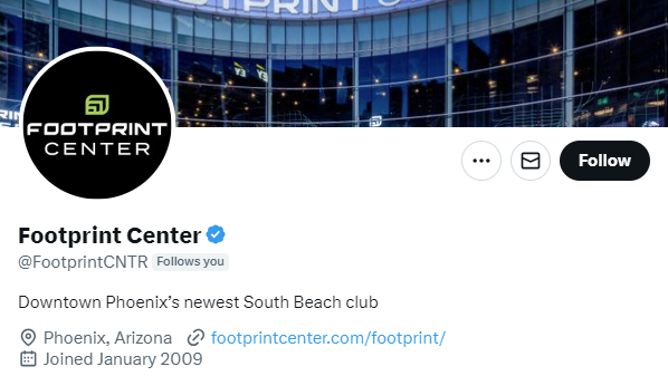Click the chain link icon beside website
668x376 pixels.
pyautogui.click(x=196, y=338)
